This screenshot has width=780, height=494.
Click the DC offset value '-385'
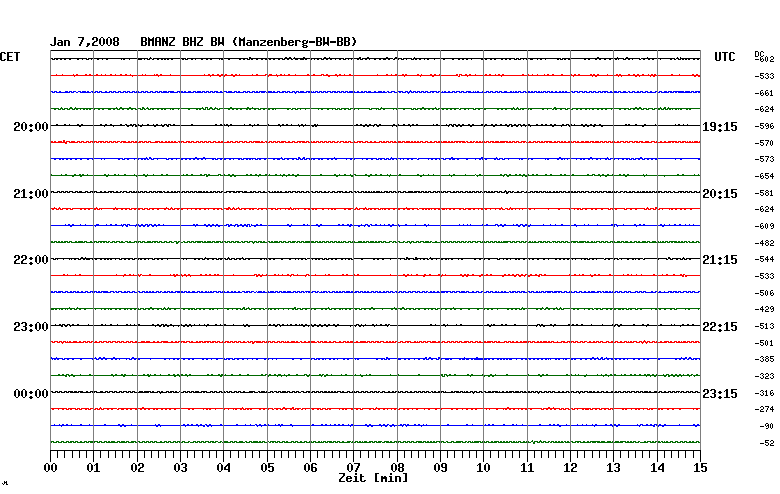(764, 359)
